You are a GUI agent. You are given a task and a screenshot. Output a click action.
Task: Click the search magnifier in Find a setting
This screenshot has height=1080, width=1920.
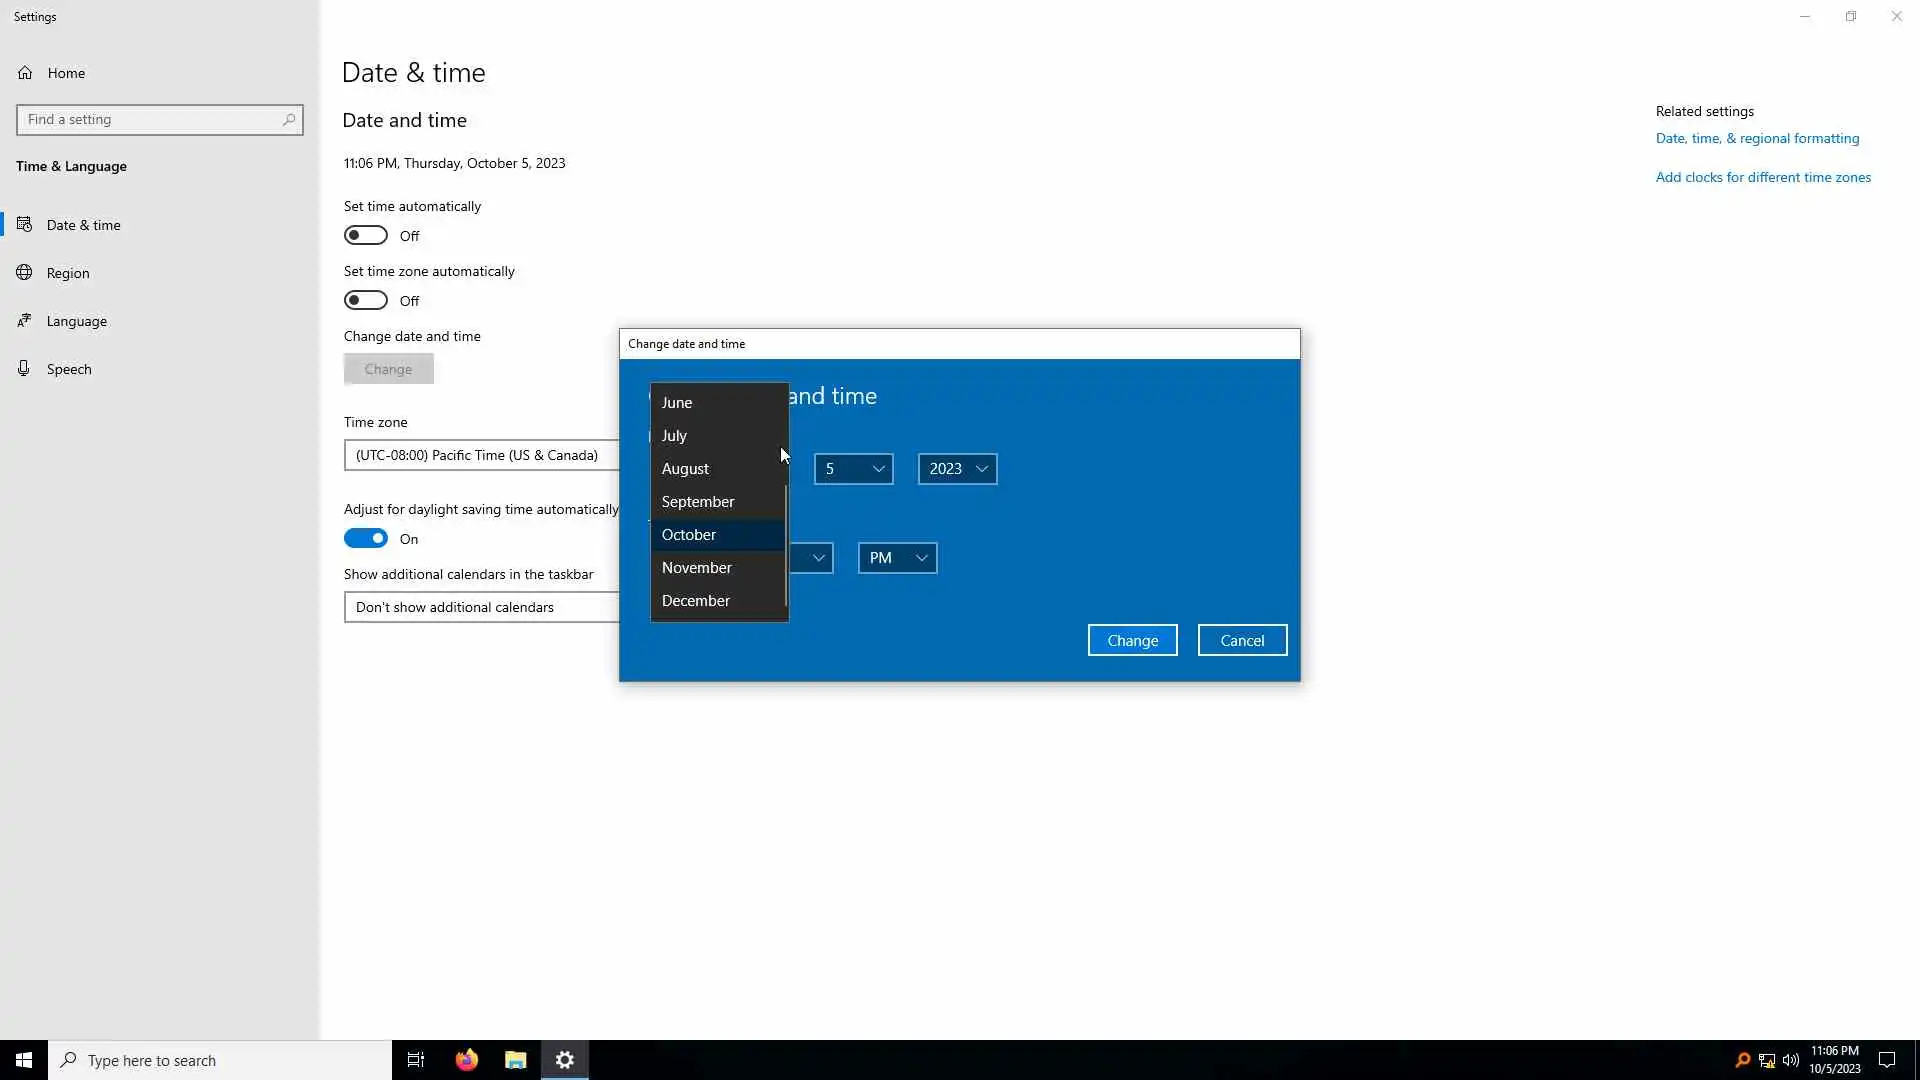click(x=289, y=120)
